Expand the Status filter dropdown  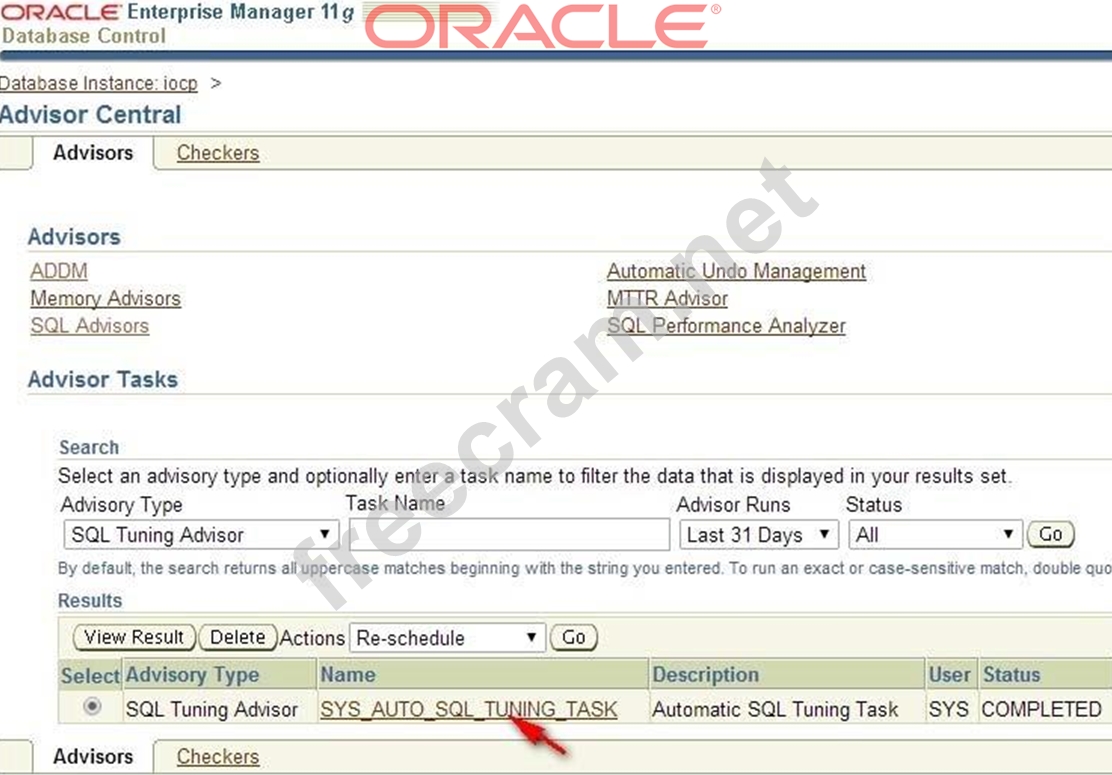pyautogui.click(x=935, y=535)
